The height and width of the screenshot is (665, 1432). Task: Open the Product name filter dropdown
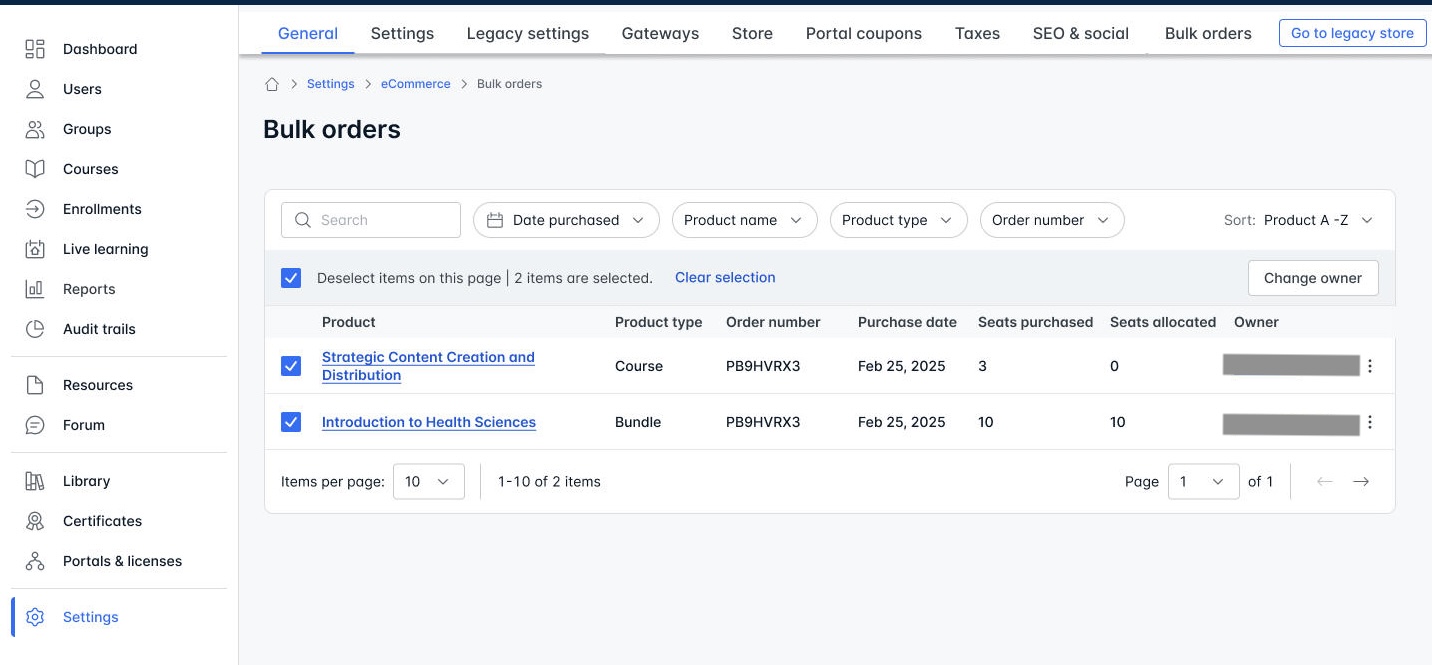[744, 220]
